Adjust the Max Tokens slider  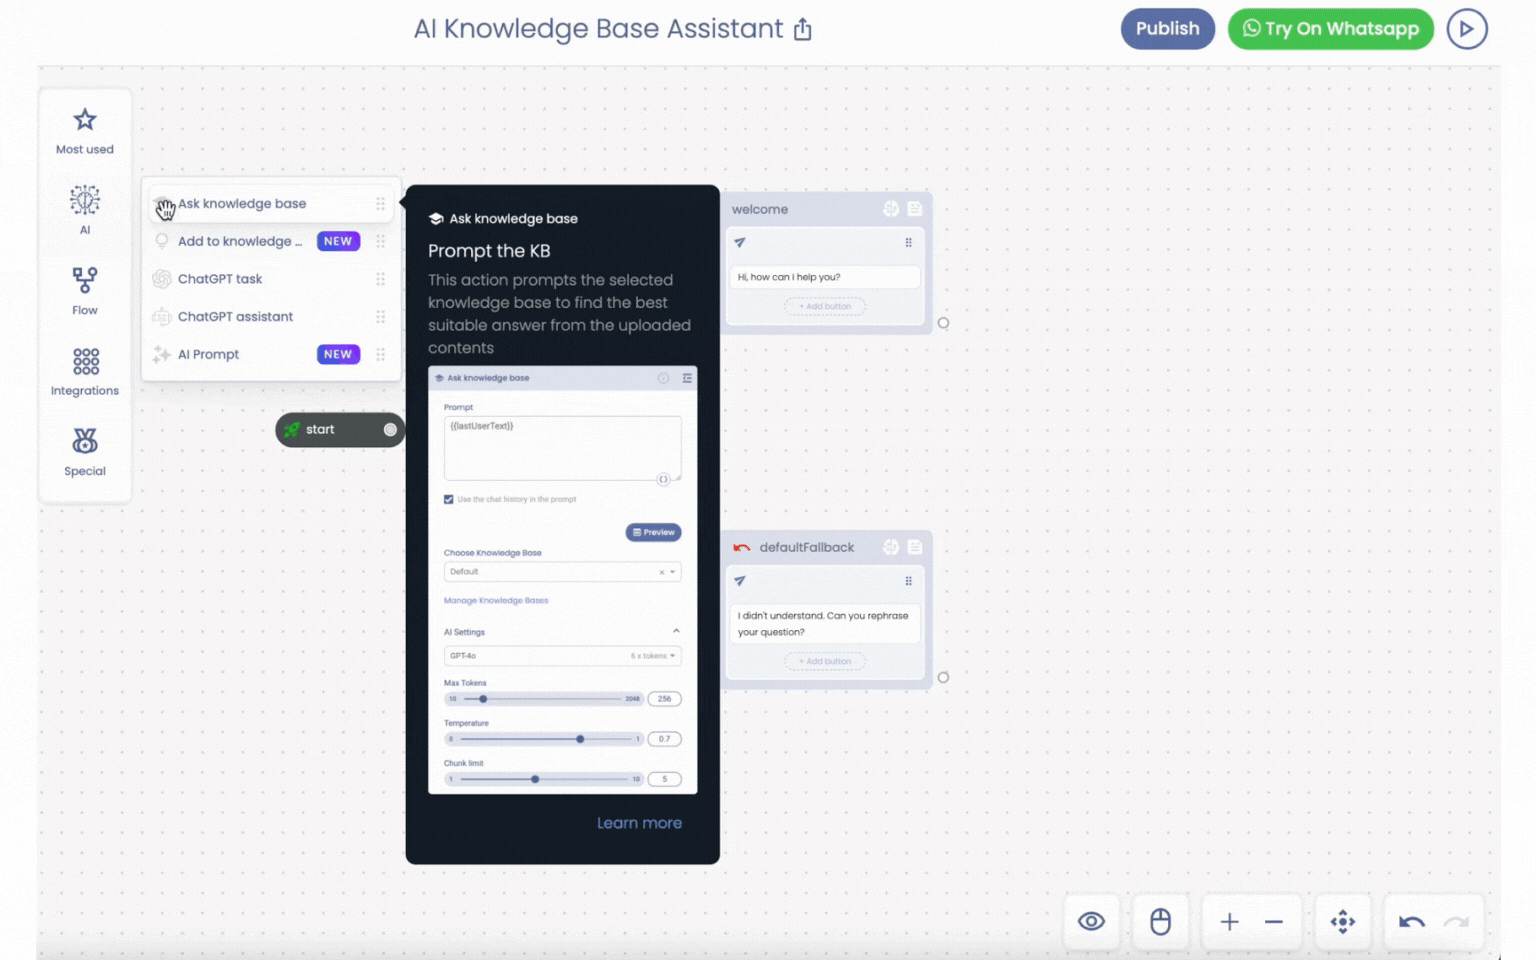[x=483, y=699]
